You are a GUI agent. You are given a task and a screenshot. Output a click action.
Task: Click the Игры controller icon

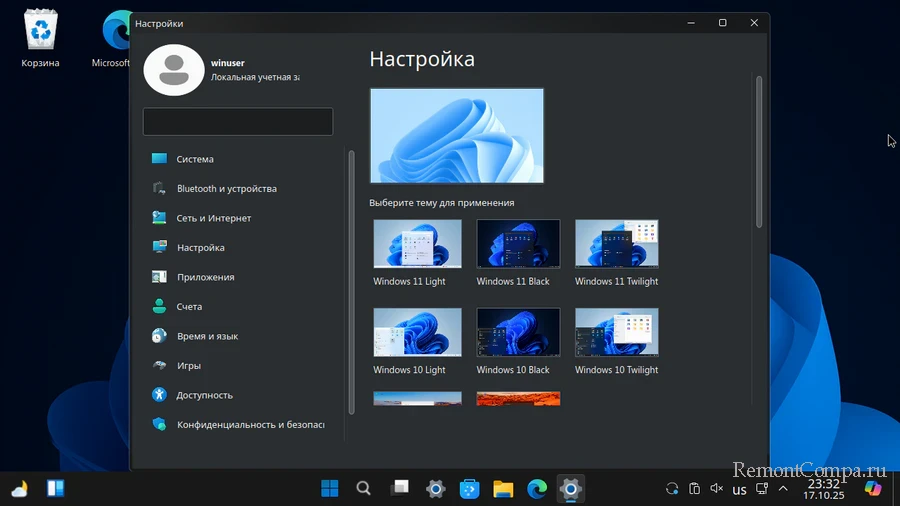[x=159, y=365]
